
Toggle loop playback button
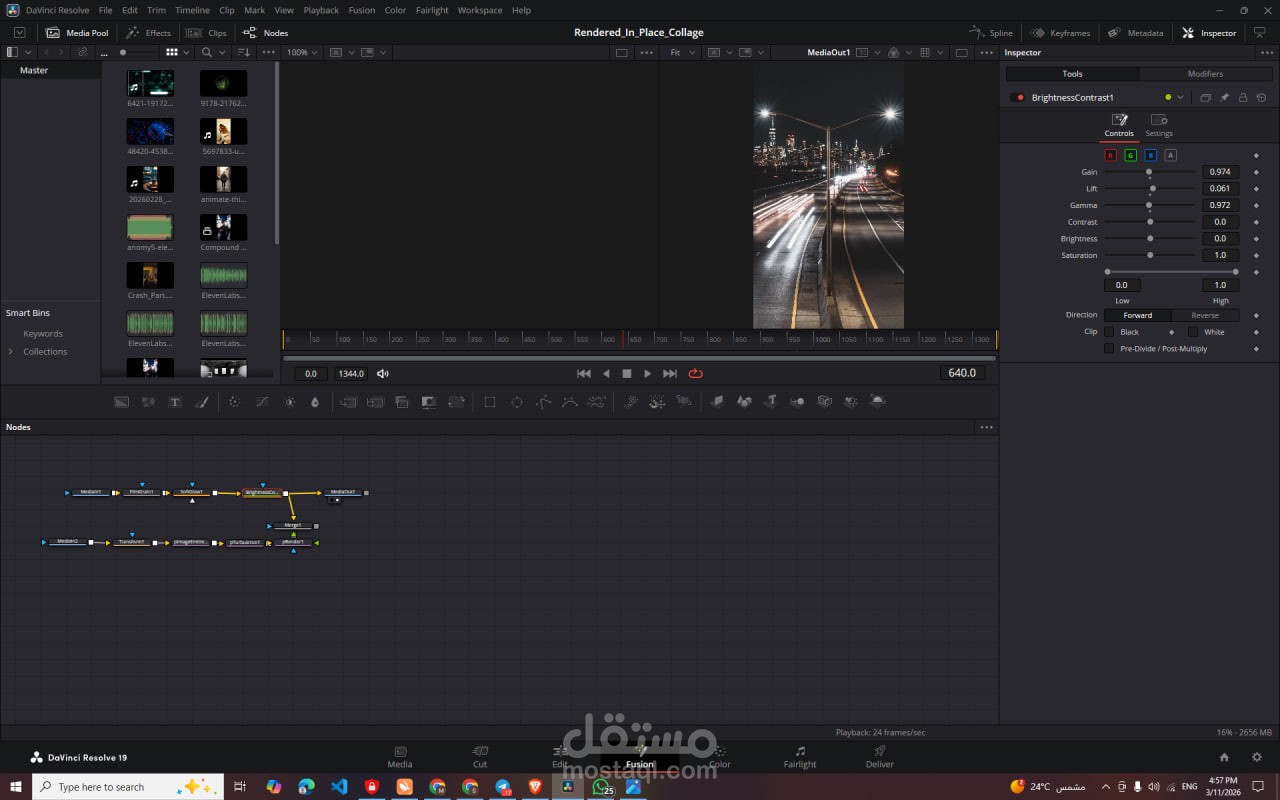point(695,374)
